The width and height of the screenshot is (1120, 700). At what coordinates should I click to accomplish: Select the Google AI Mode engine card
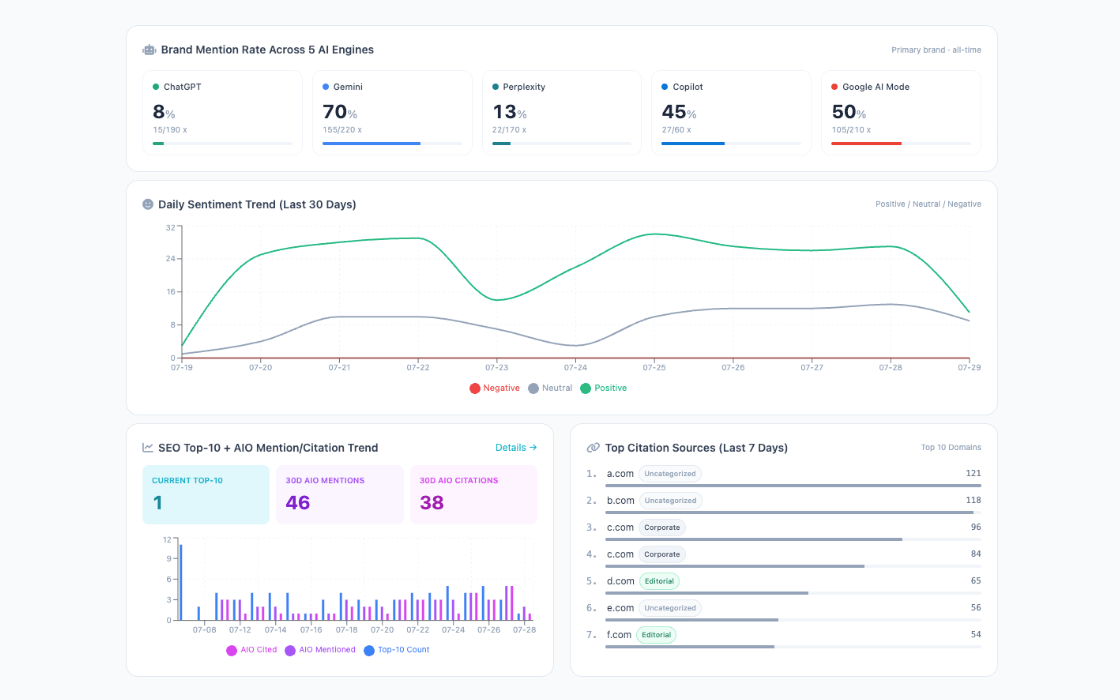tap(901, 113)
